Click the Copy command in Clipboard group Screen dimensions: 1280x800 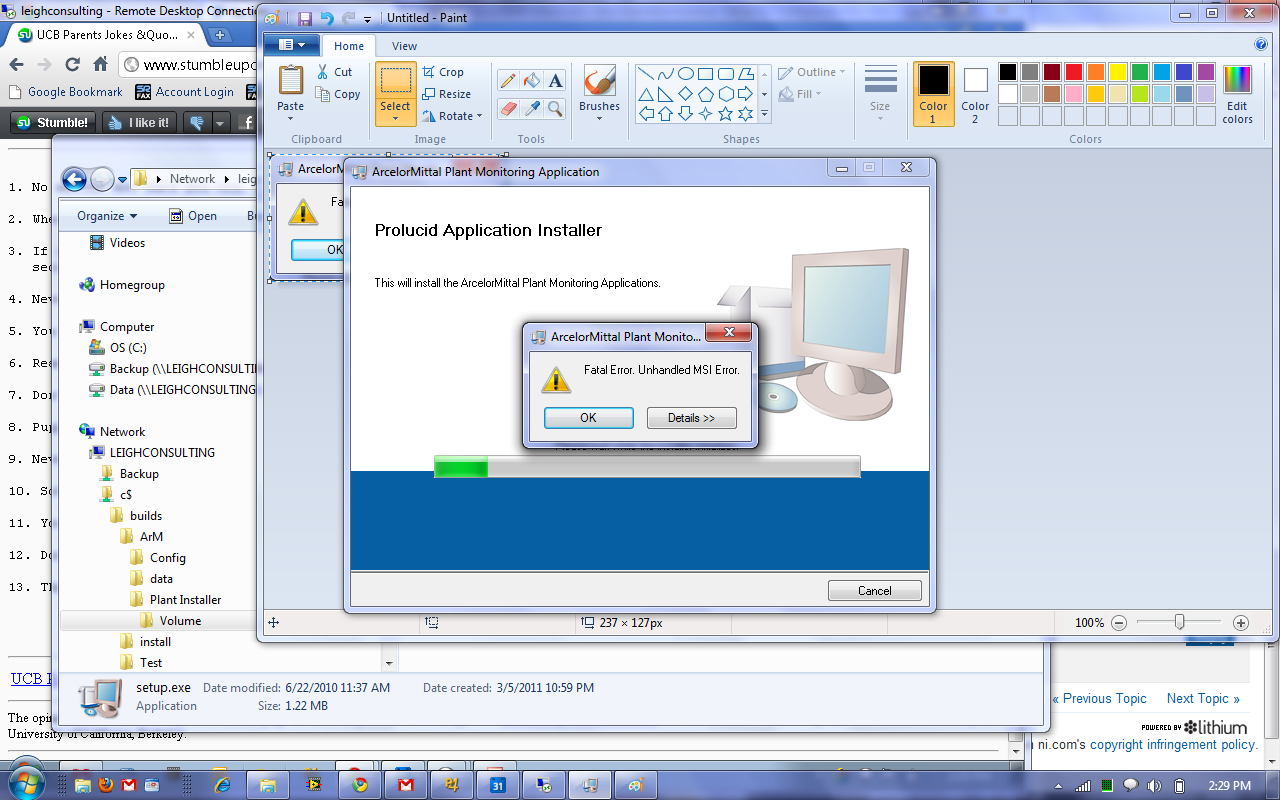(337, 94)
